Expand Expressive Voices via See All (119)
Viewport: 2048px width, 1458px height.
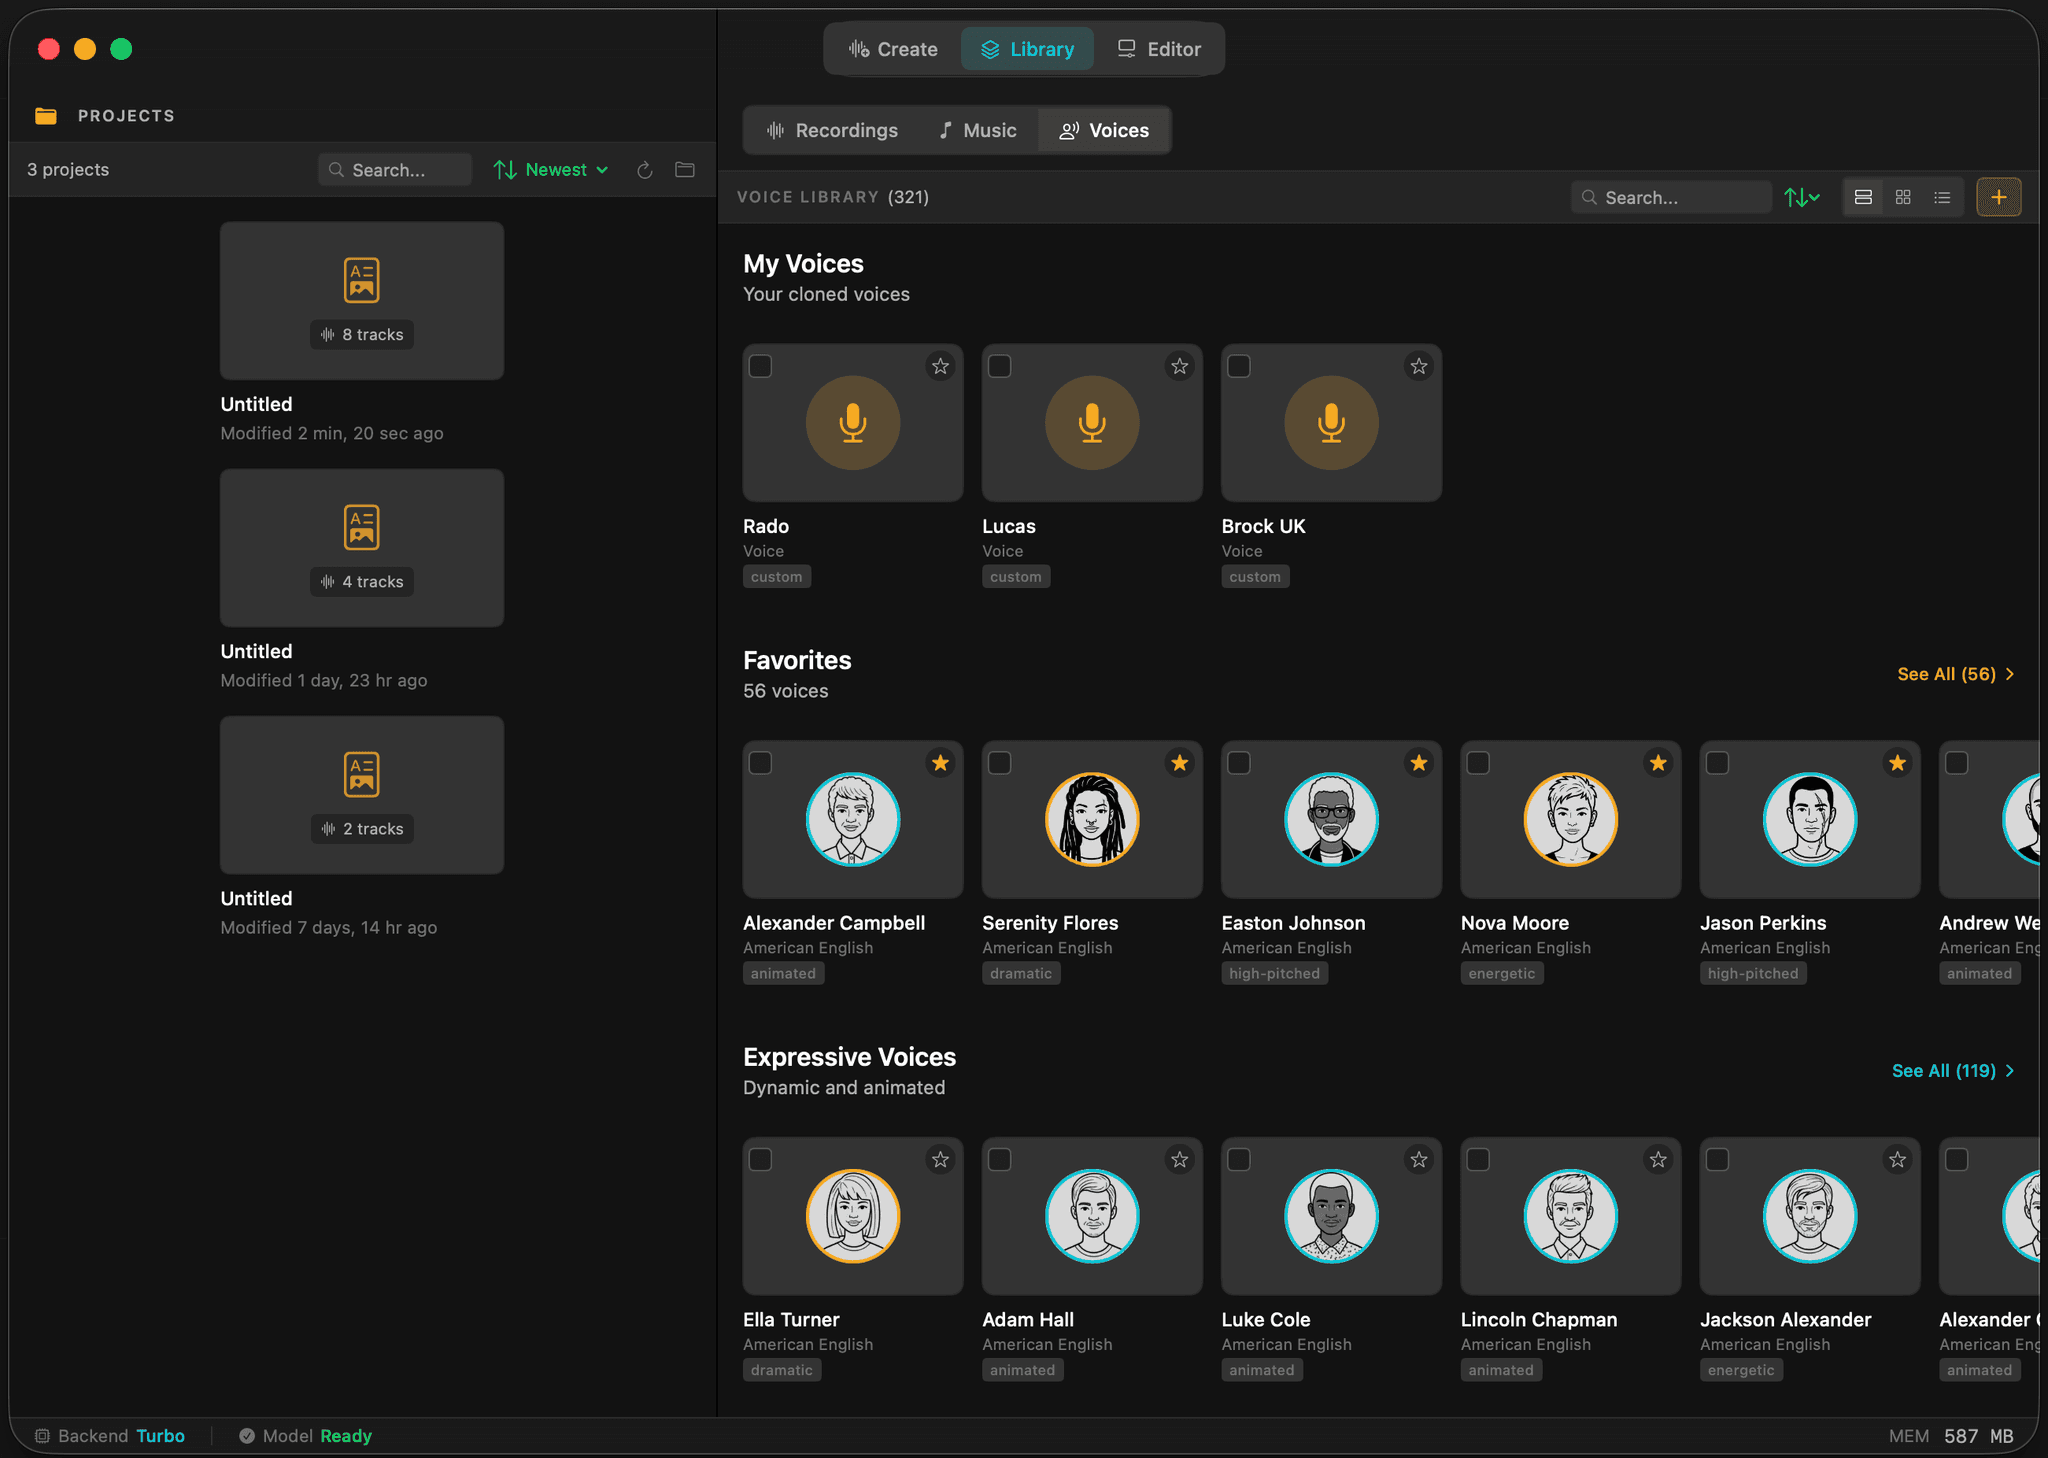coord(1951,1070)
